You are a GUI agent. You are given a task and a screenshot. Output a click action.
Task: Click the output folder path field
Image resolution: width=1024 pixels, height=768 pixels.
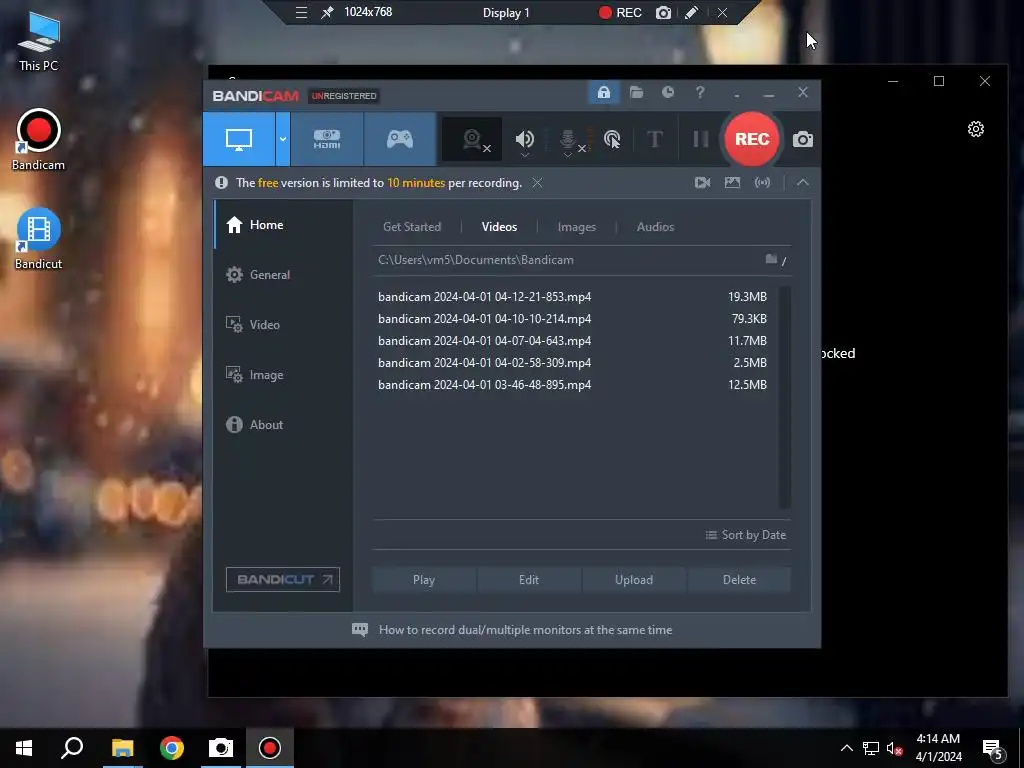click(567, 260)
